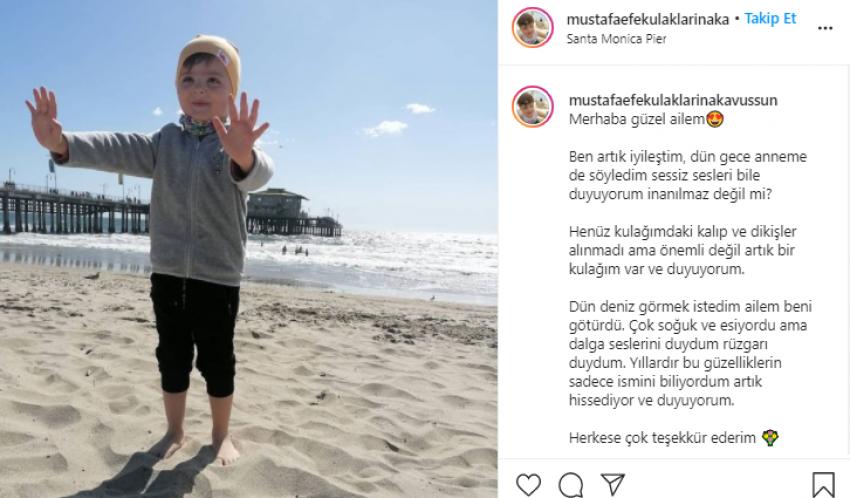Image resolution: width=850 pixels, height=498 pixels.
Task: Click the bouquet emoji after 'teşekkür ederim'
Action: (x=770, y=437)
